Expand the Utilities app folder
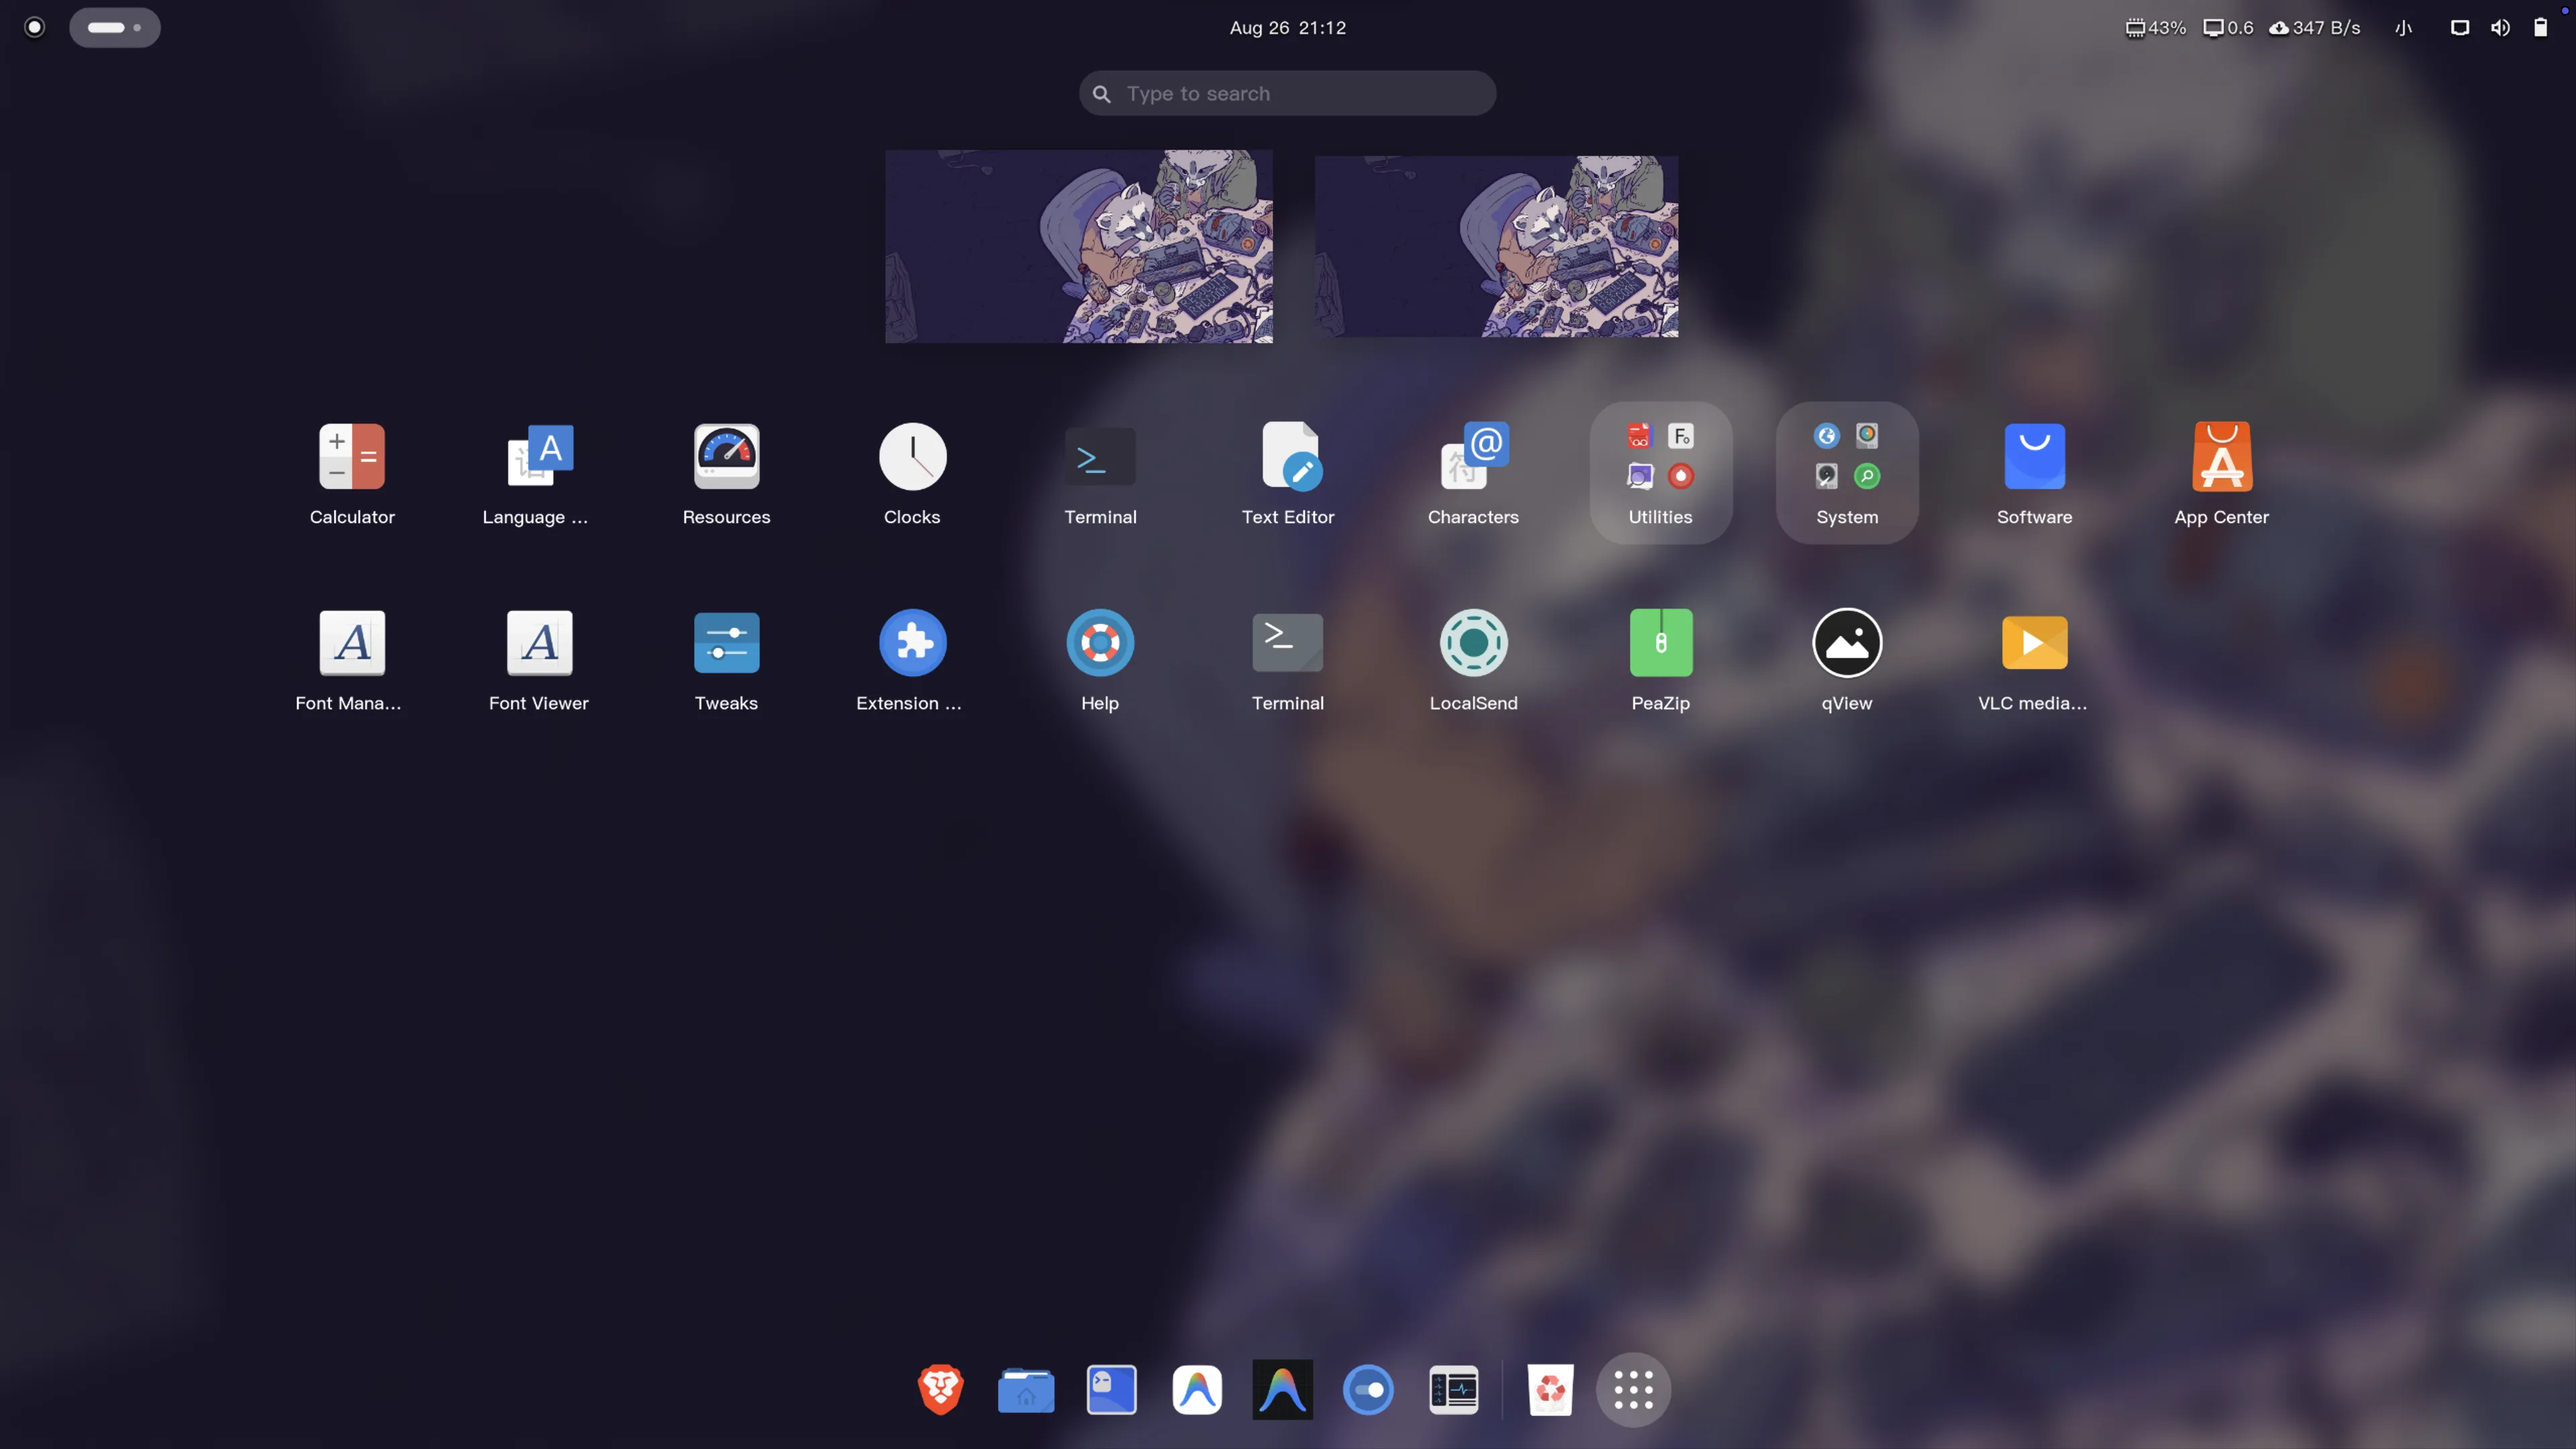This screenshot has width=2576, height=1449. 1660,472
